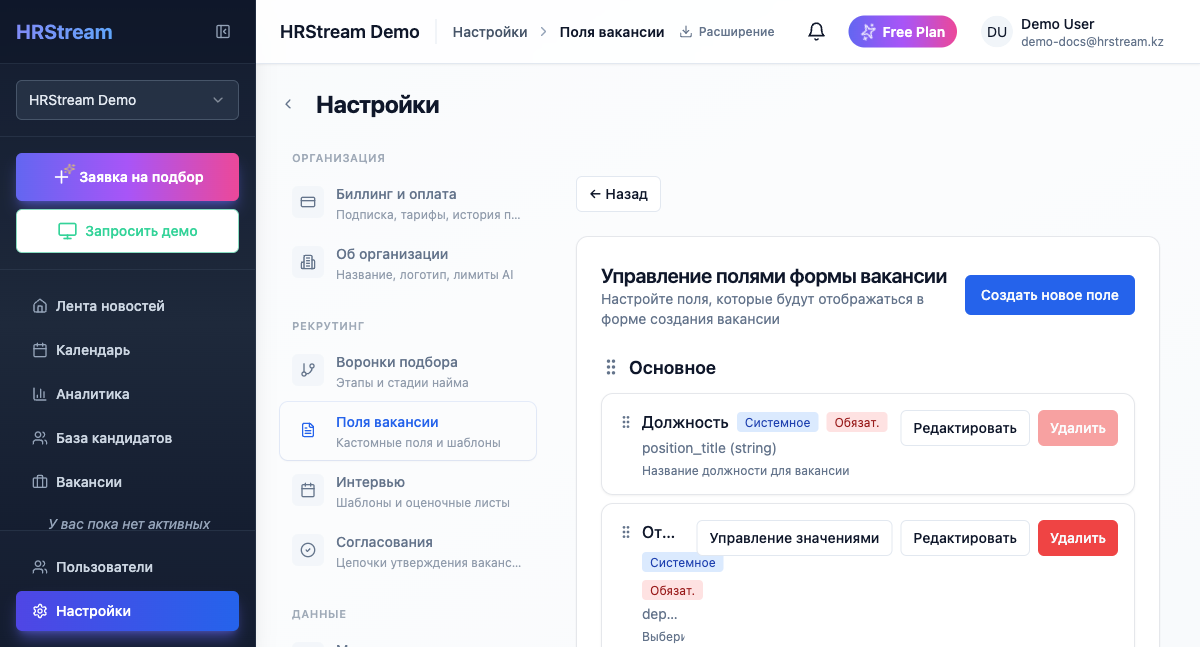Open the Demo User avatar menu
Image resolution: width=1200 pixels, height=647 pixels.
pos(996,31)
